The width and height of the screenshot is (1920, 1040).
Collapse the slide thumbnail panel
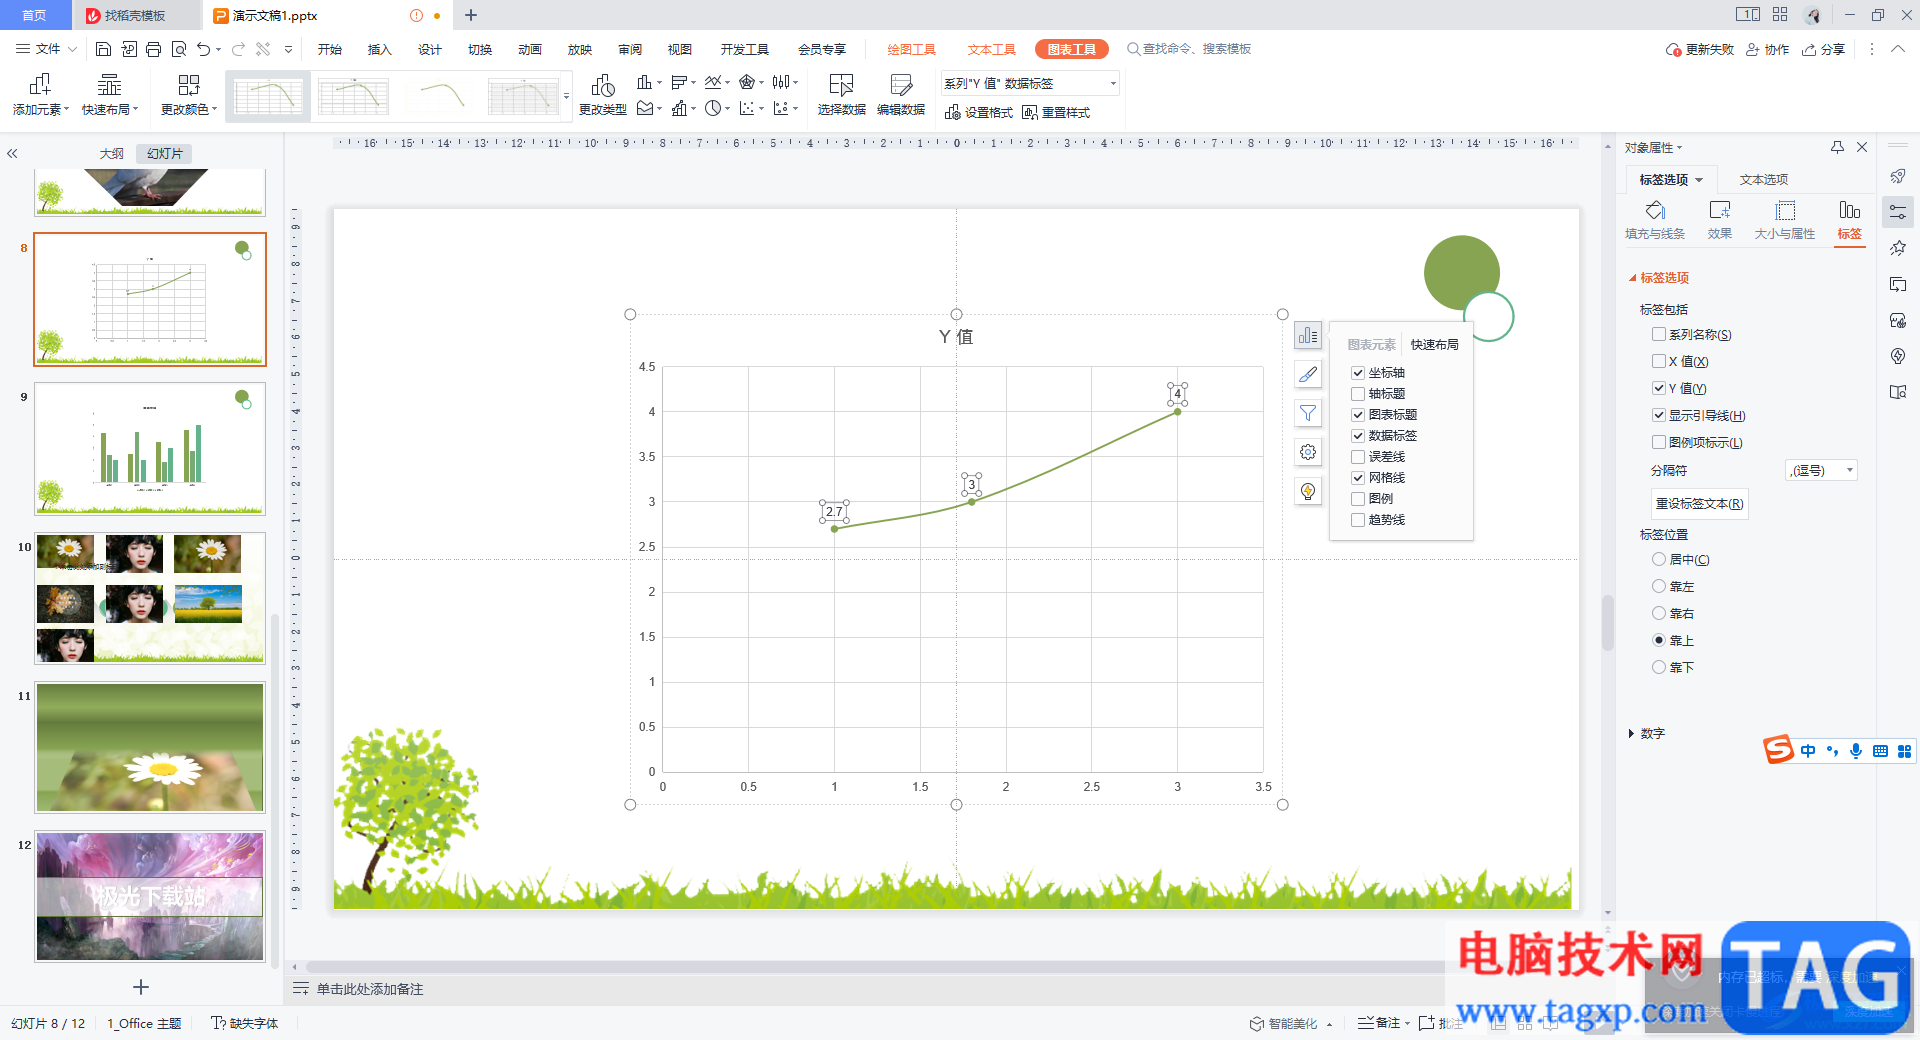point(12,154)
